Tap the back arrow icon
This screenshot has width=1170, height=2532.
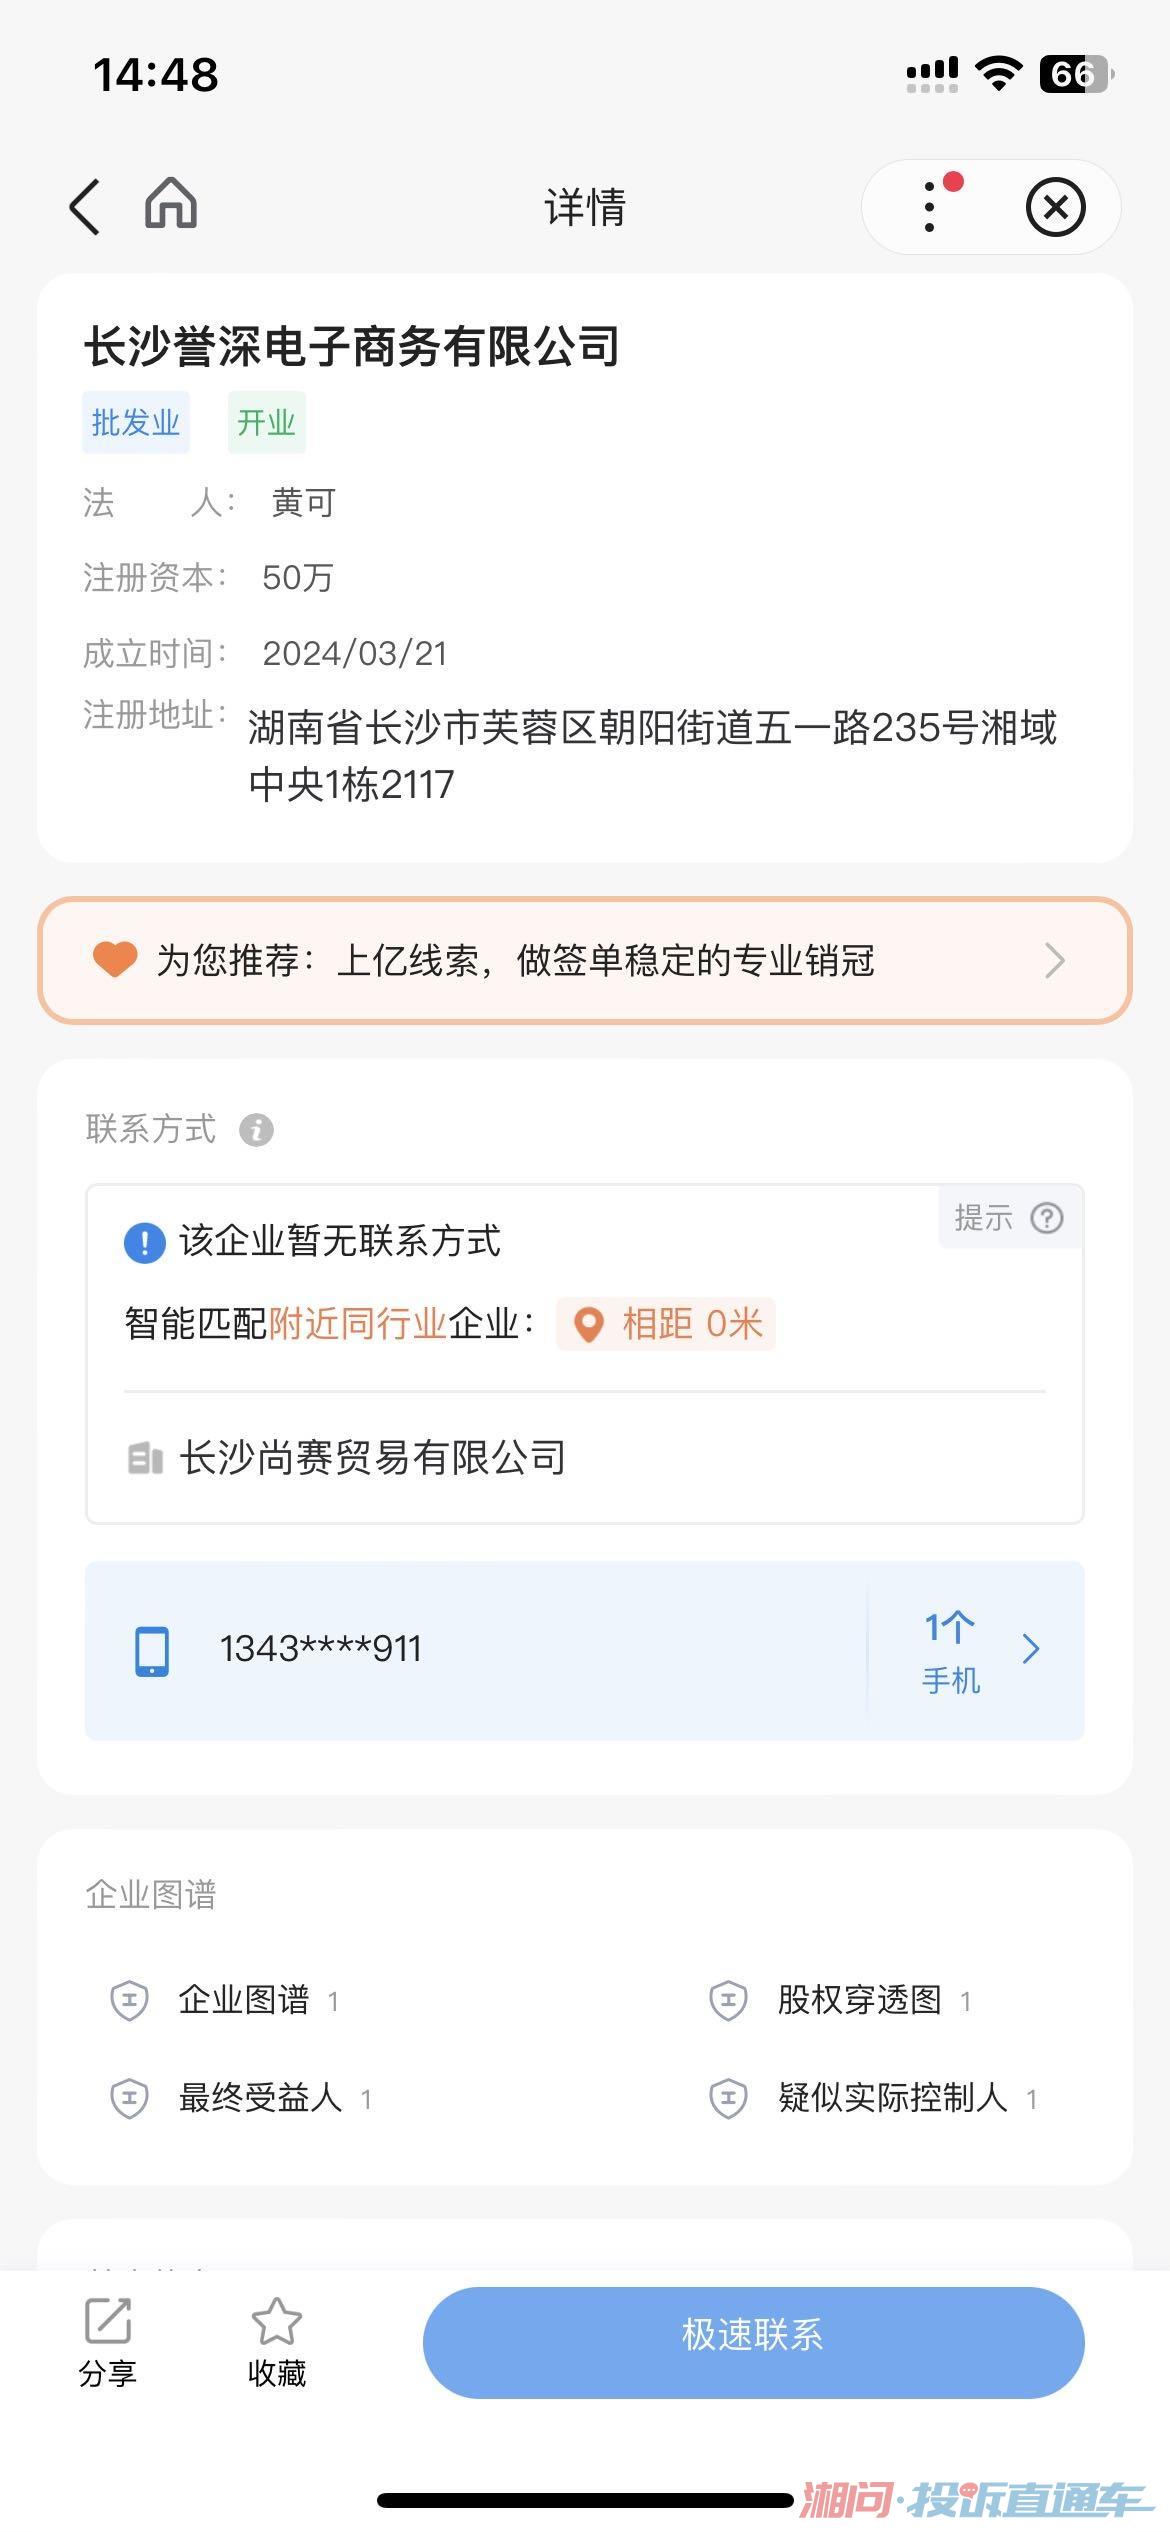(86, 207)
